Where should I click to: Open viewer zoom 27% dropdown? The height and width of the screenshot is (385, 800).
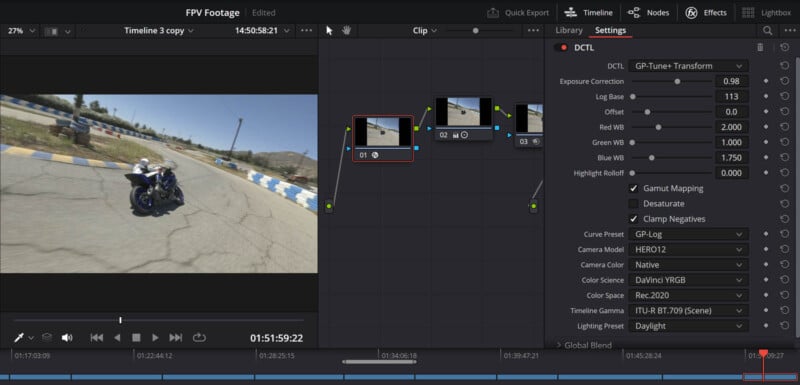21,31
